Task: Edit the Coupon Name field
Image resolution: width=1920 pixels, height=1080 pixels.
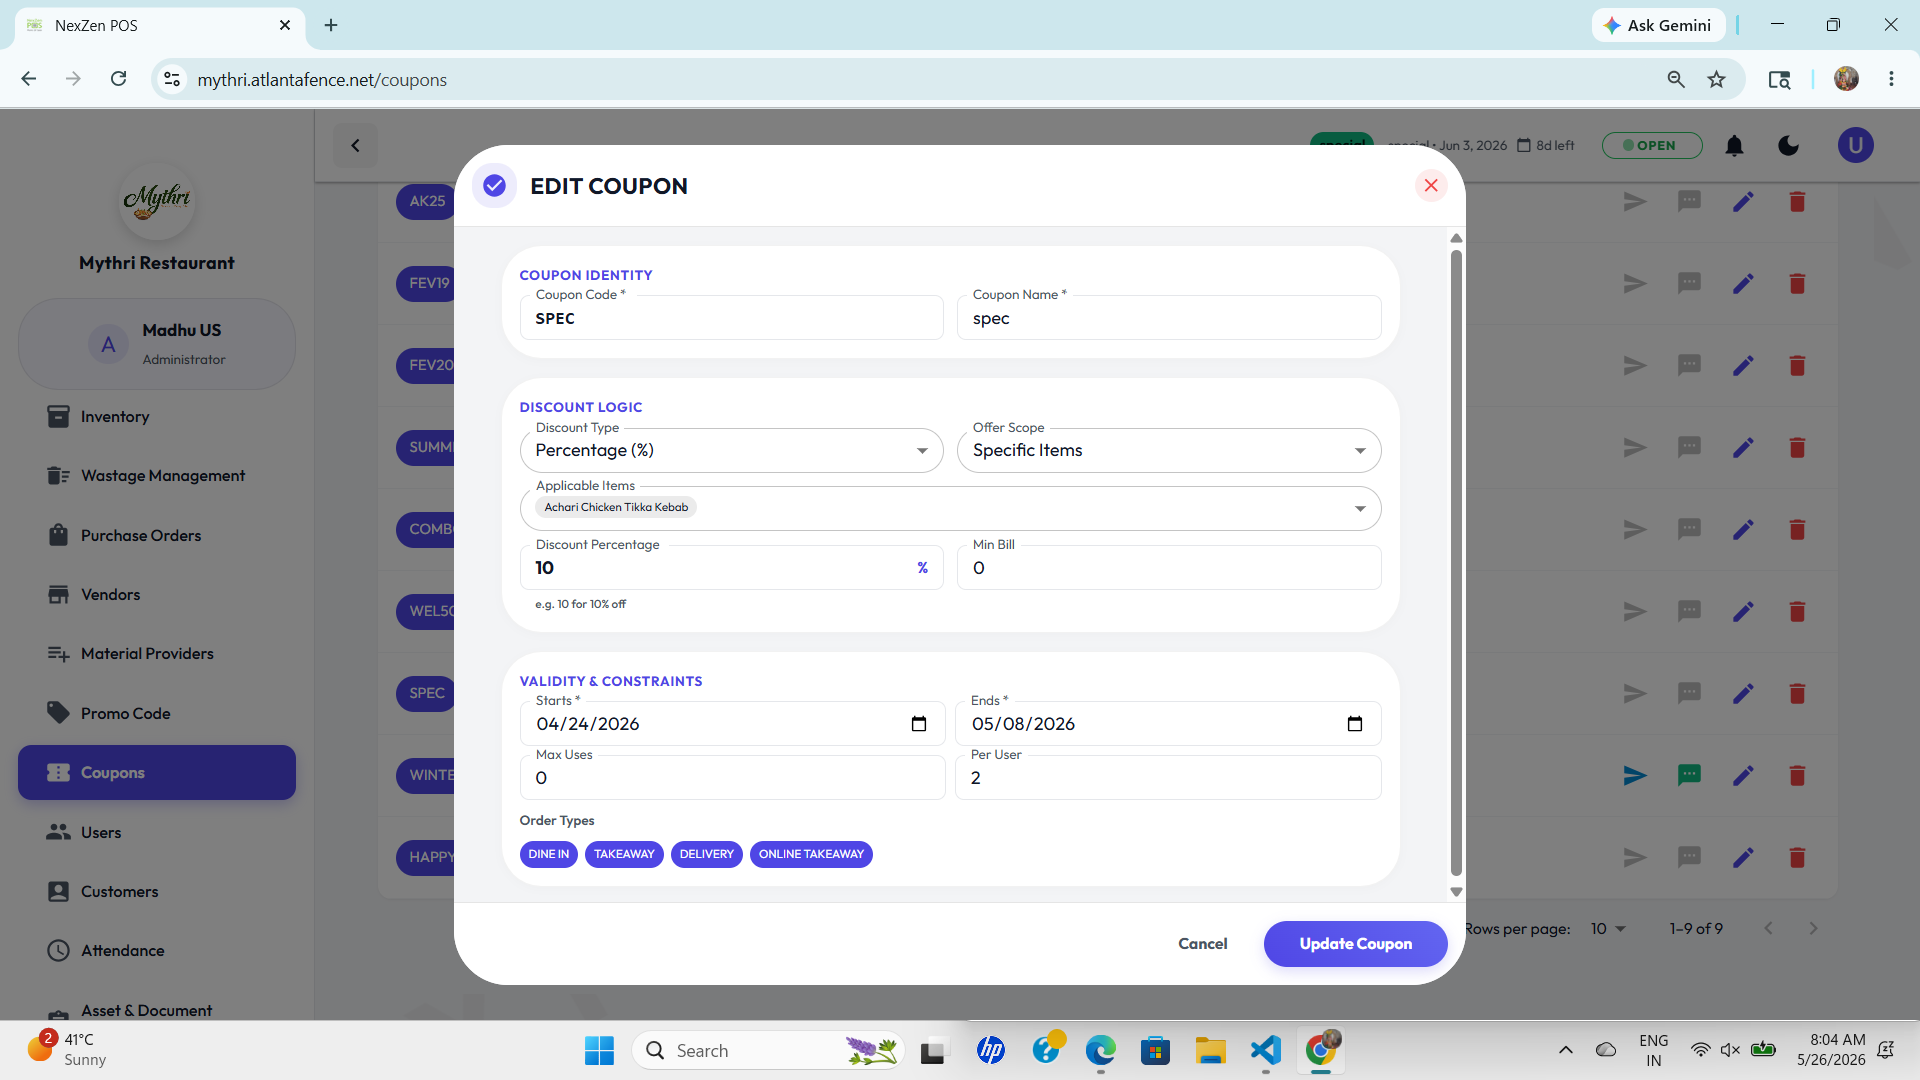Action: 1169,318
